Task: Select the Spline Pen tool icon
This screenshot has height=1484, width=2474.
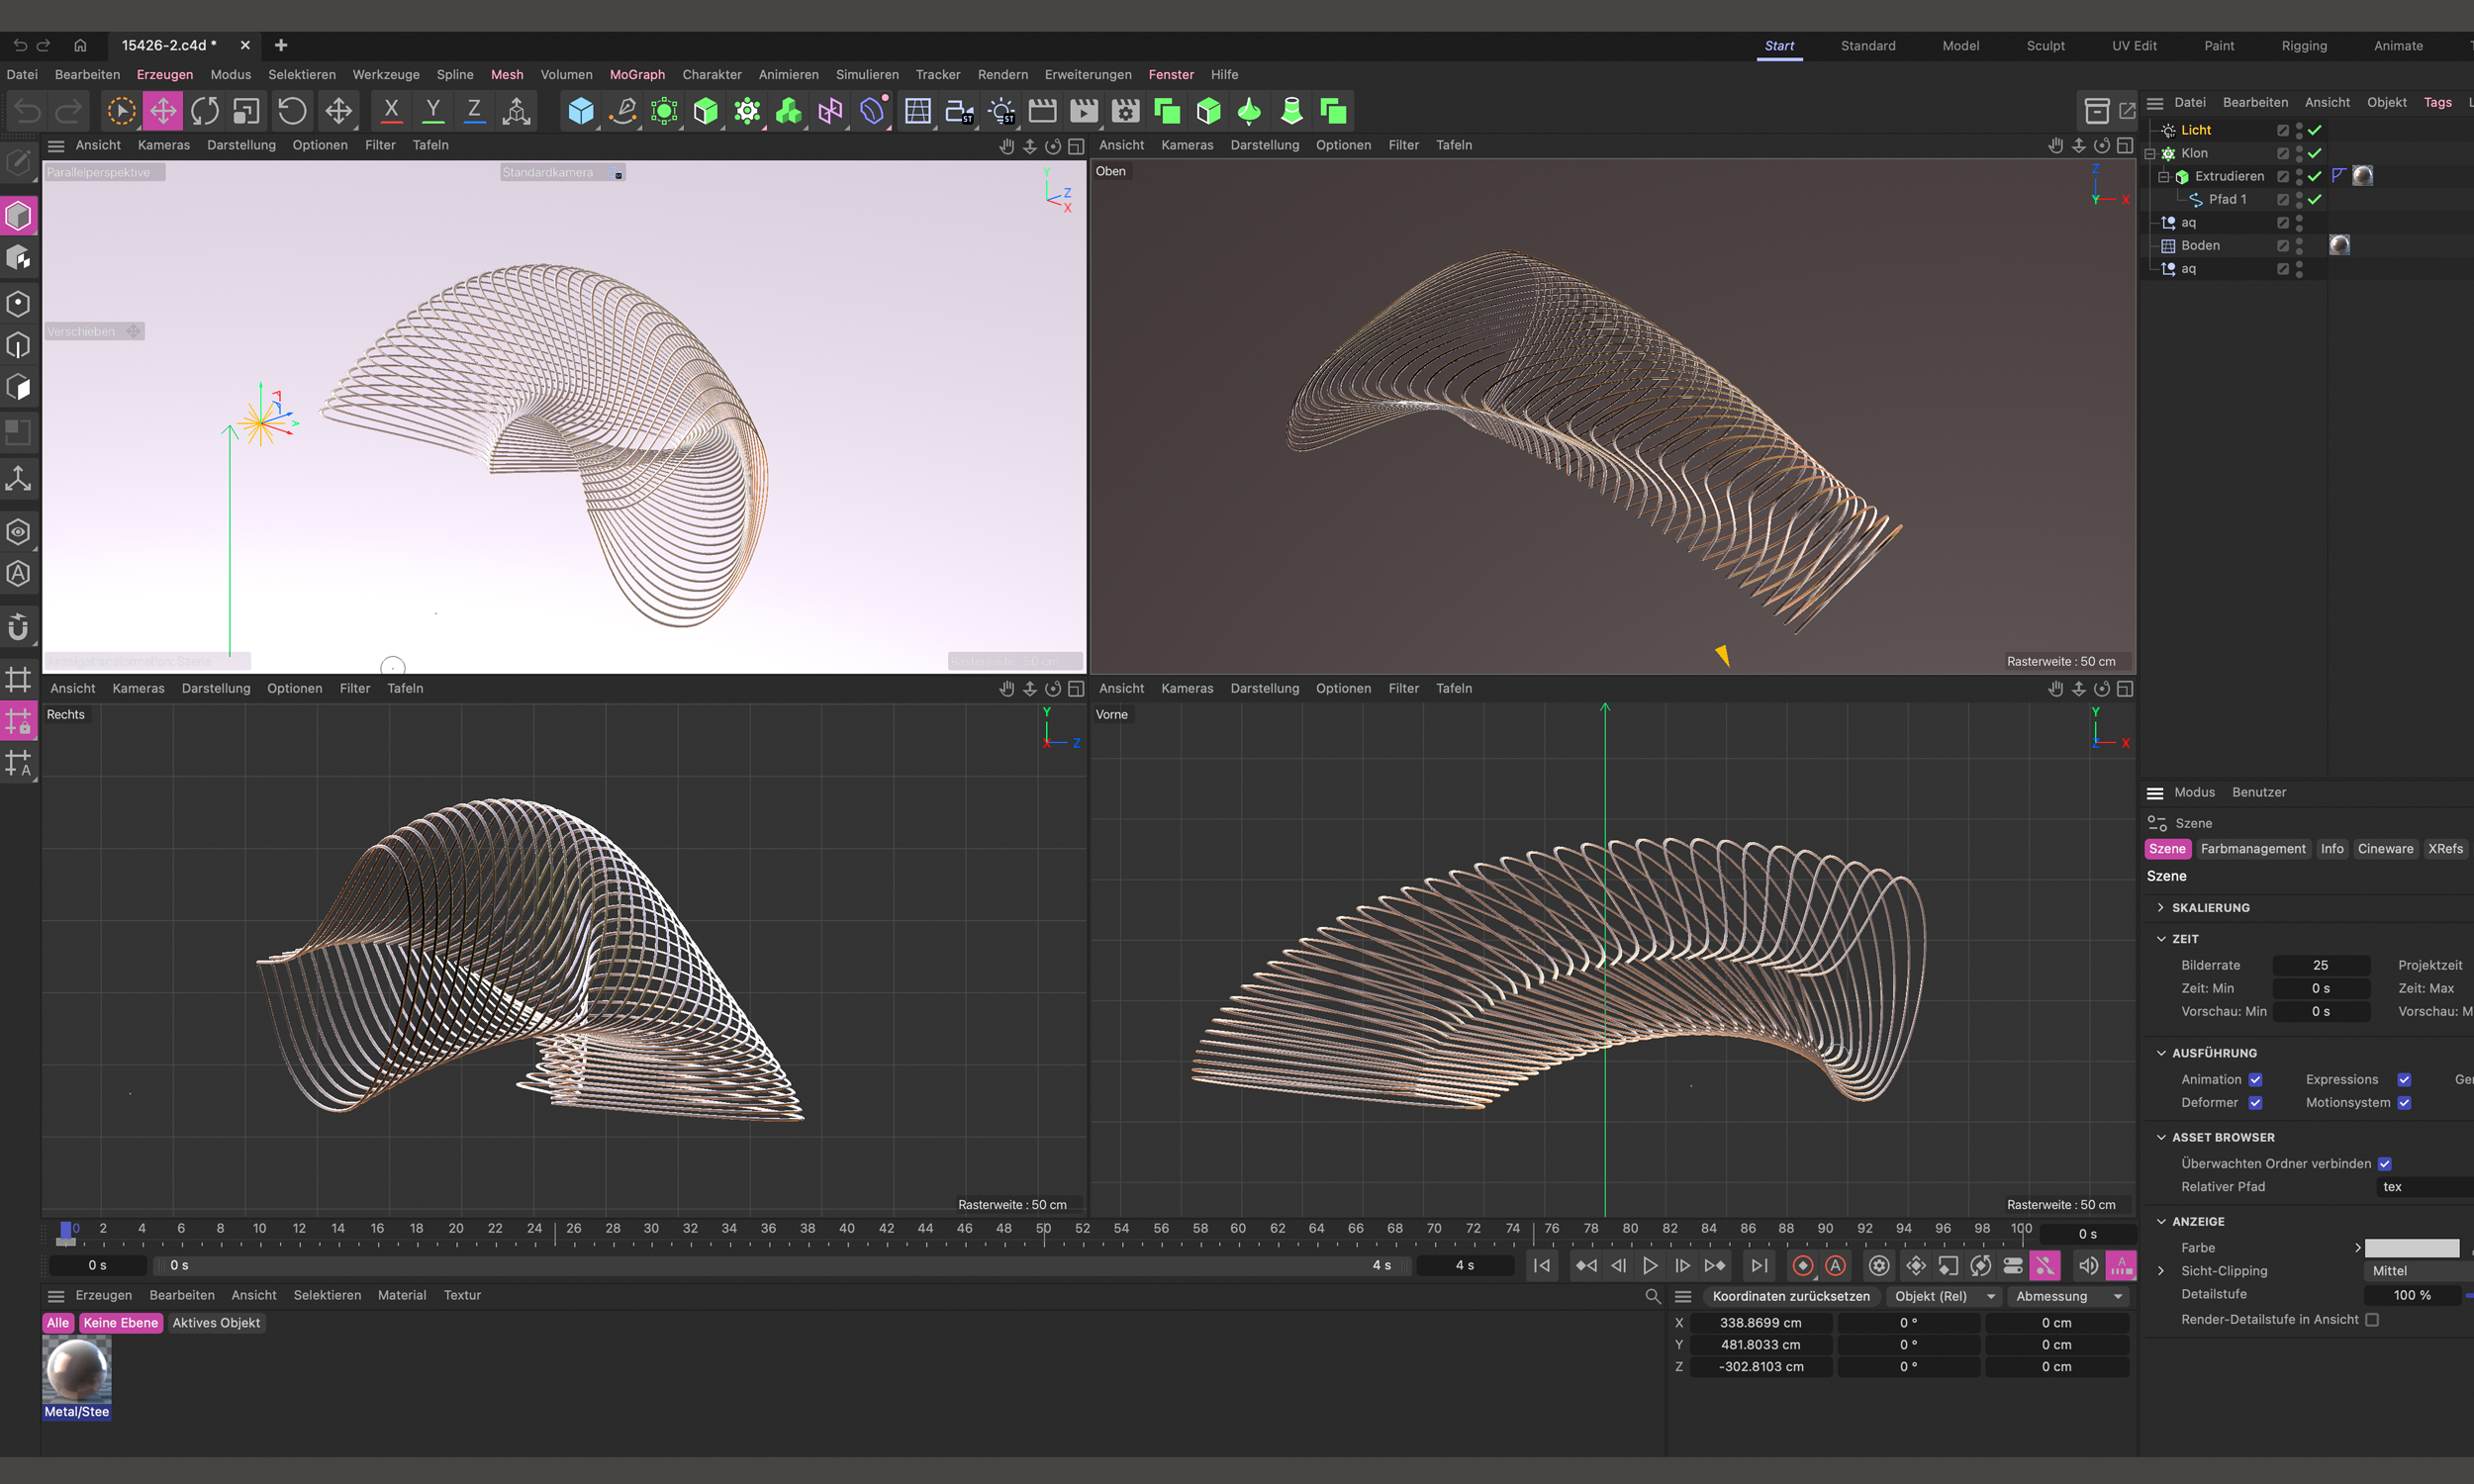Action: pyautogui.click(x=623, y=111)
